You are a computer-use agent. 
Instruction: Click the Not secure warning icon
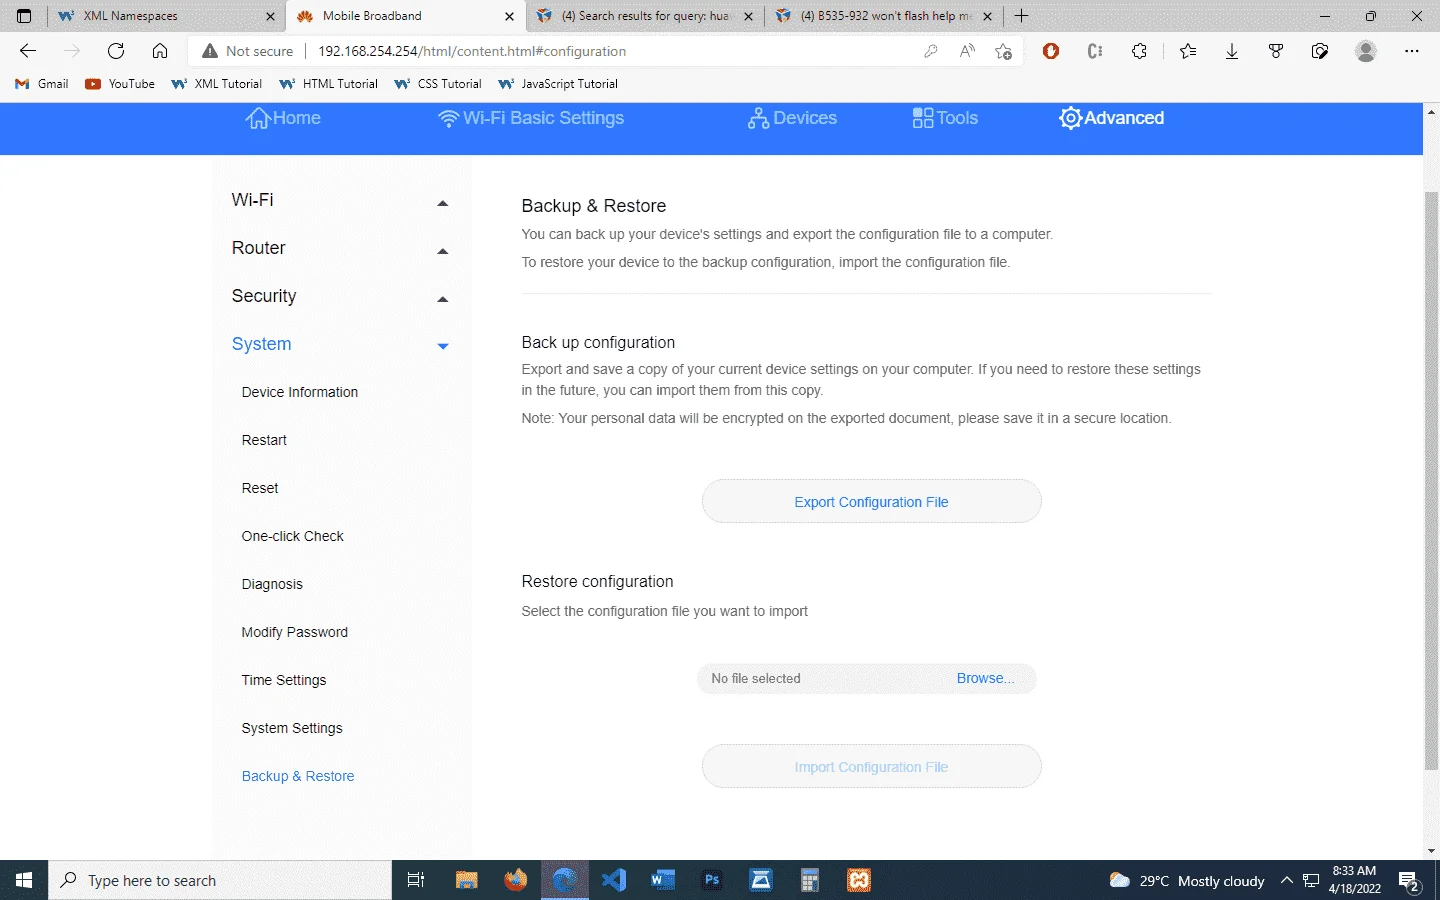pyautogui.click(x=210, y=51)
